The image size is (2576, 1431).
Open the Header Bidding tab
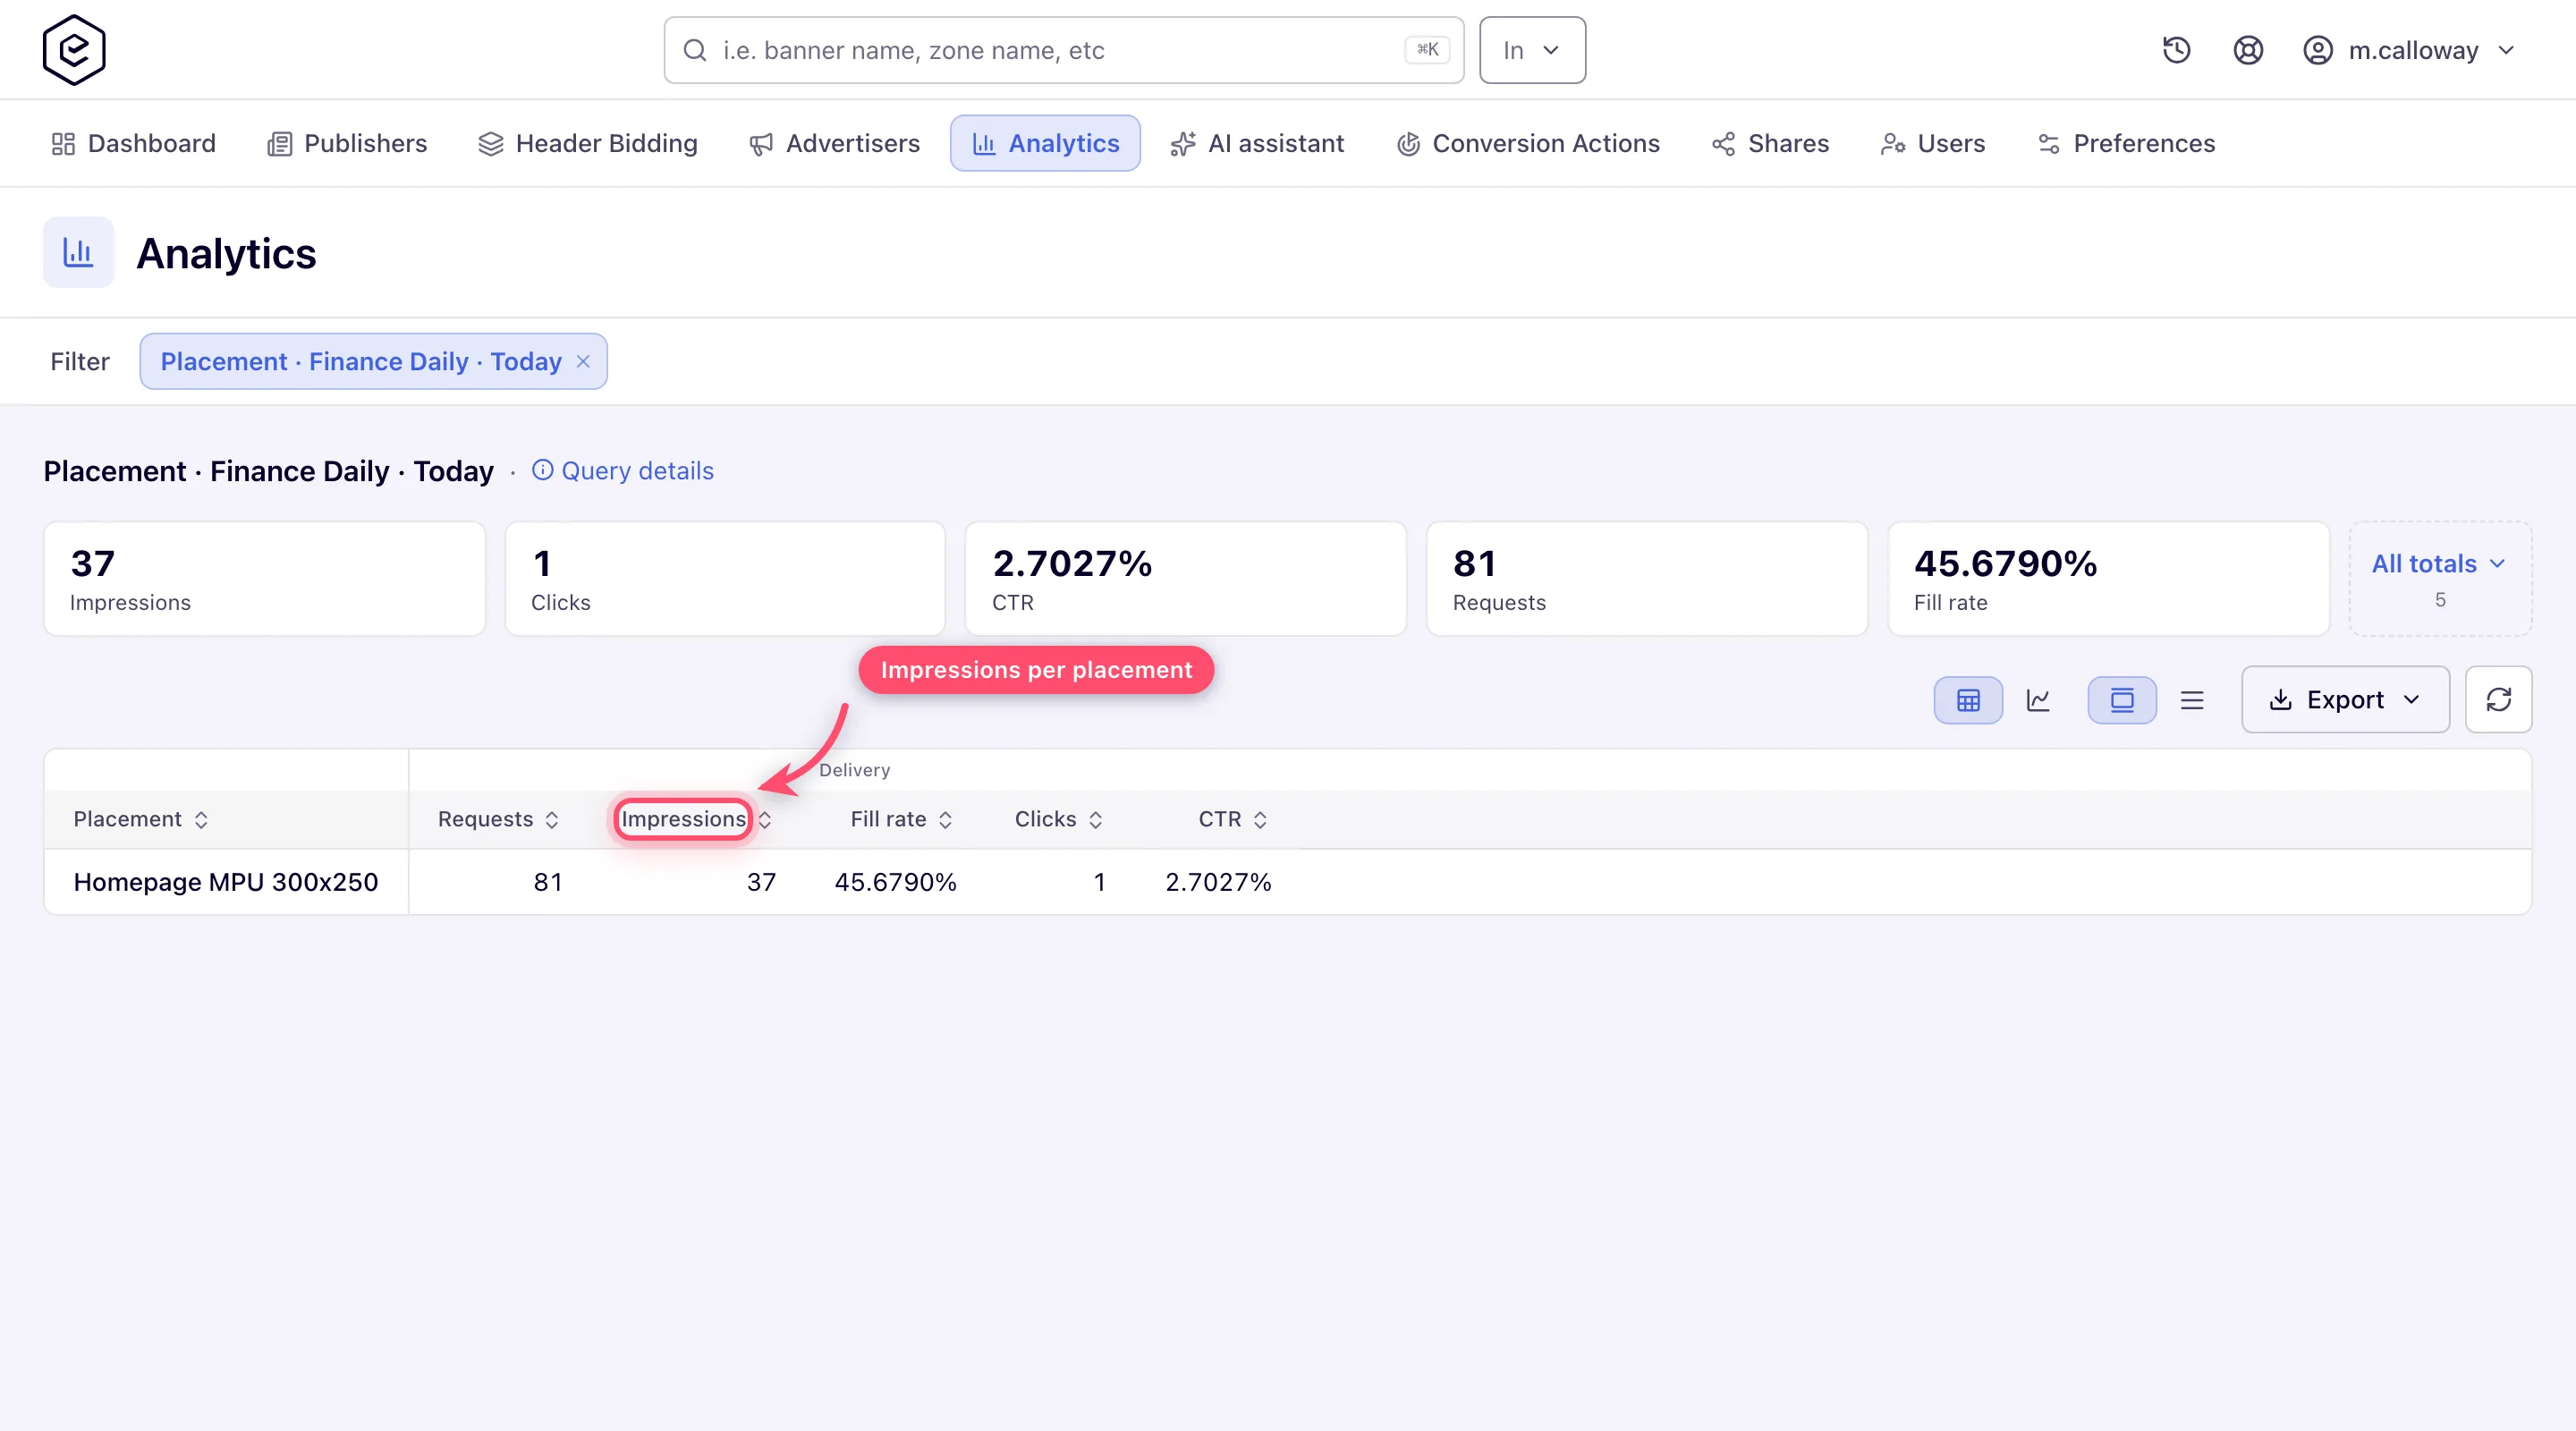(x=588, y=143)
